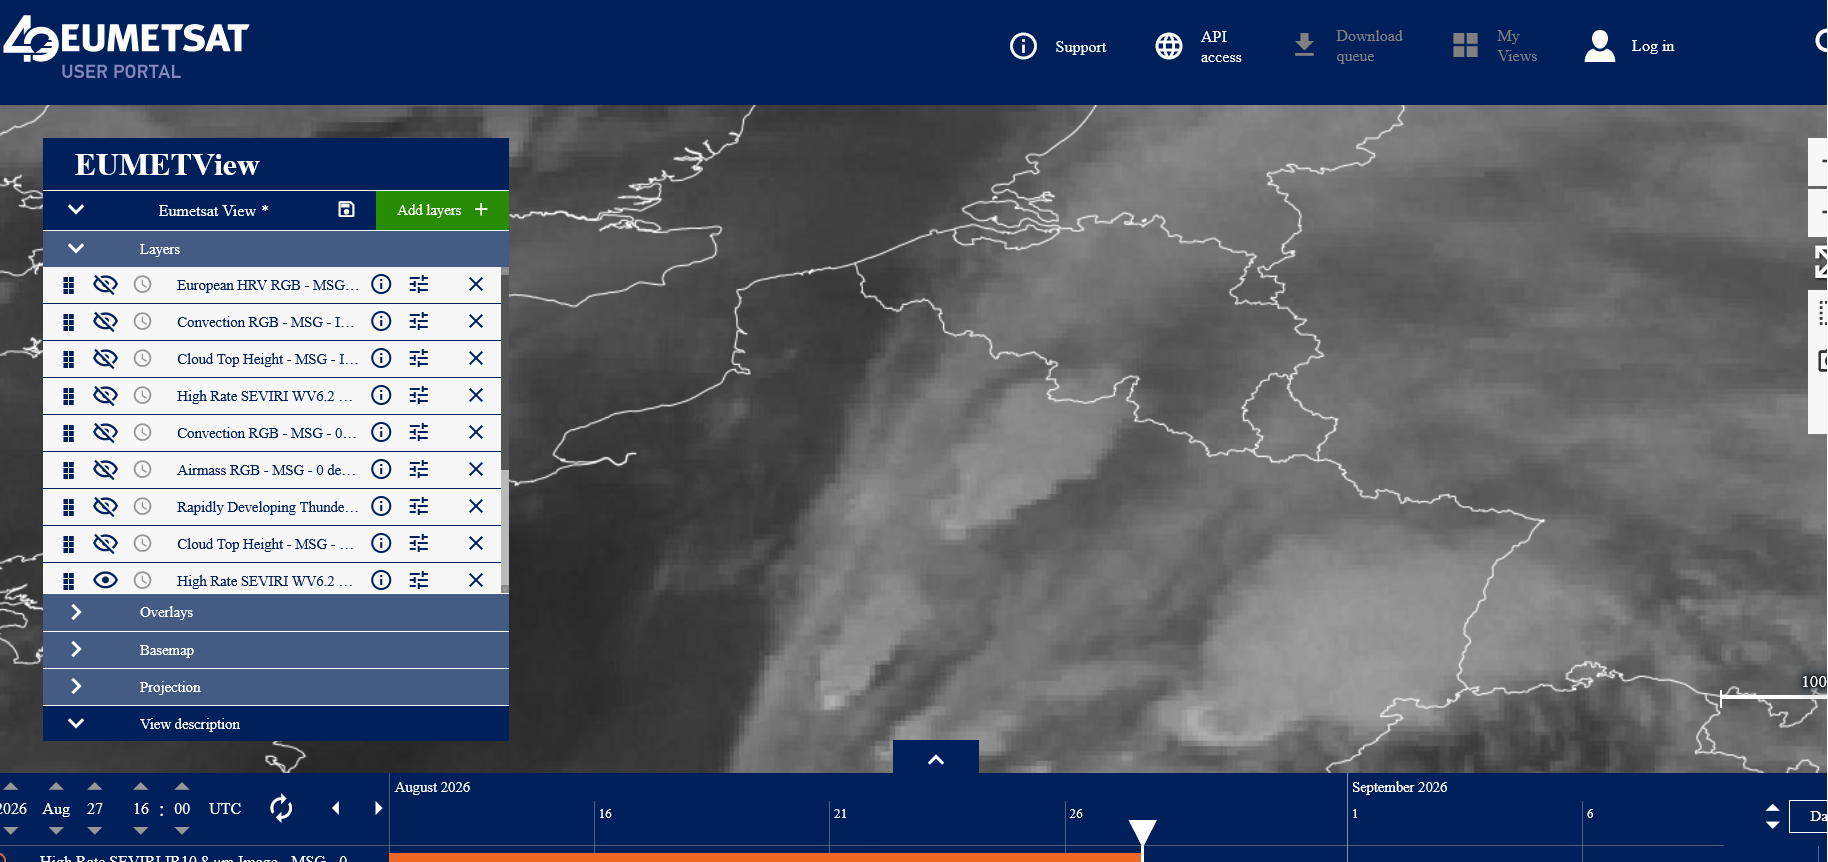The width and height of the screenshot is (1828, 862).
Task: Click Log in
Action: pos(1630,46)
